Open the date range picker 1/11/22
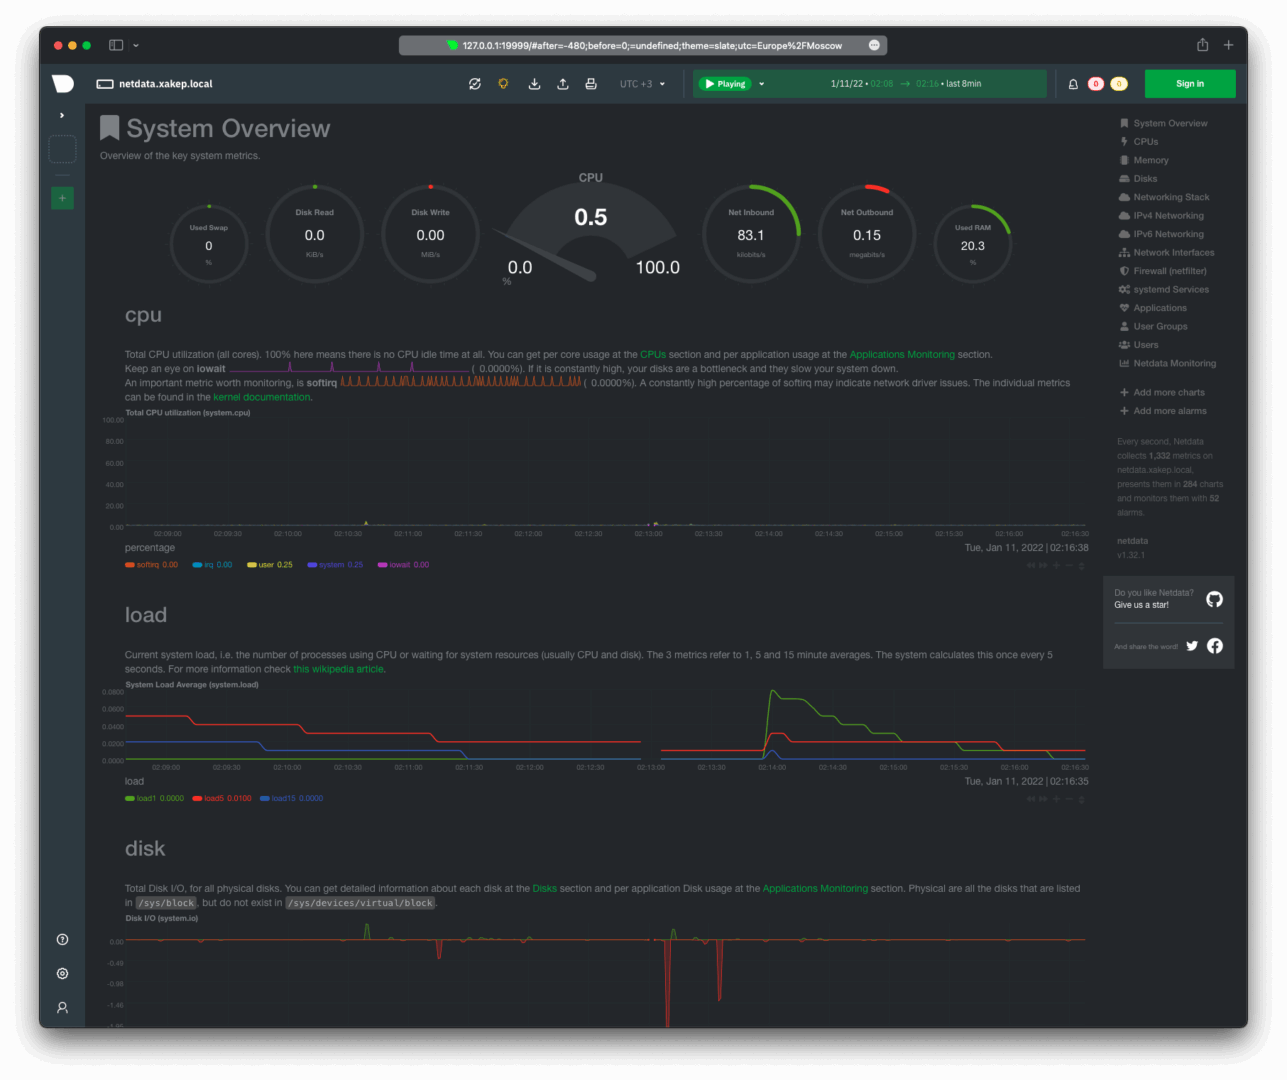The image size is (1287, 1080). (x=906, y=84)
